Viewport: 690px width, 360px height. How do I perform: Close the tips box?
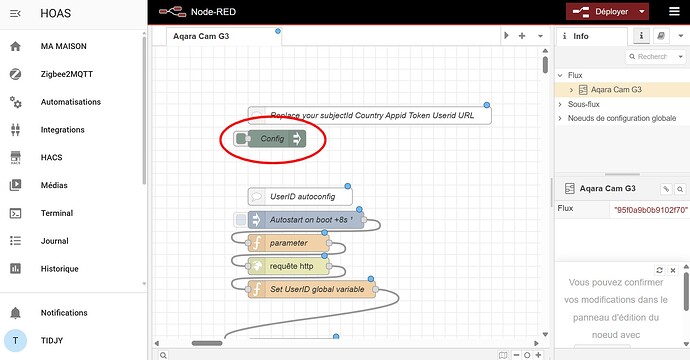pyautogui.click(x=673, y=270)
